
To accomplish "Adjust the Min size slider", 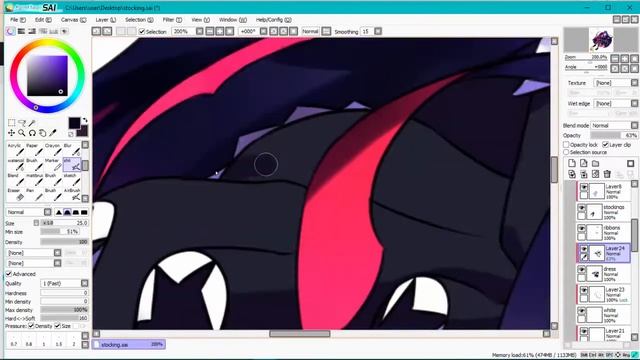I will click(60, 231).
